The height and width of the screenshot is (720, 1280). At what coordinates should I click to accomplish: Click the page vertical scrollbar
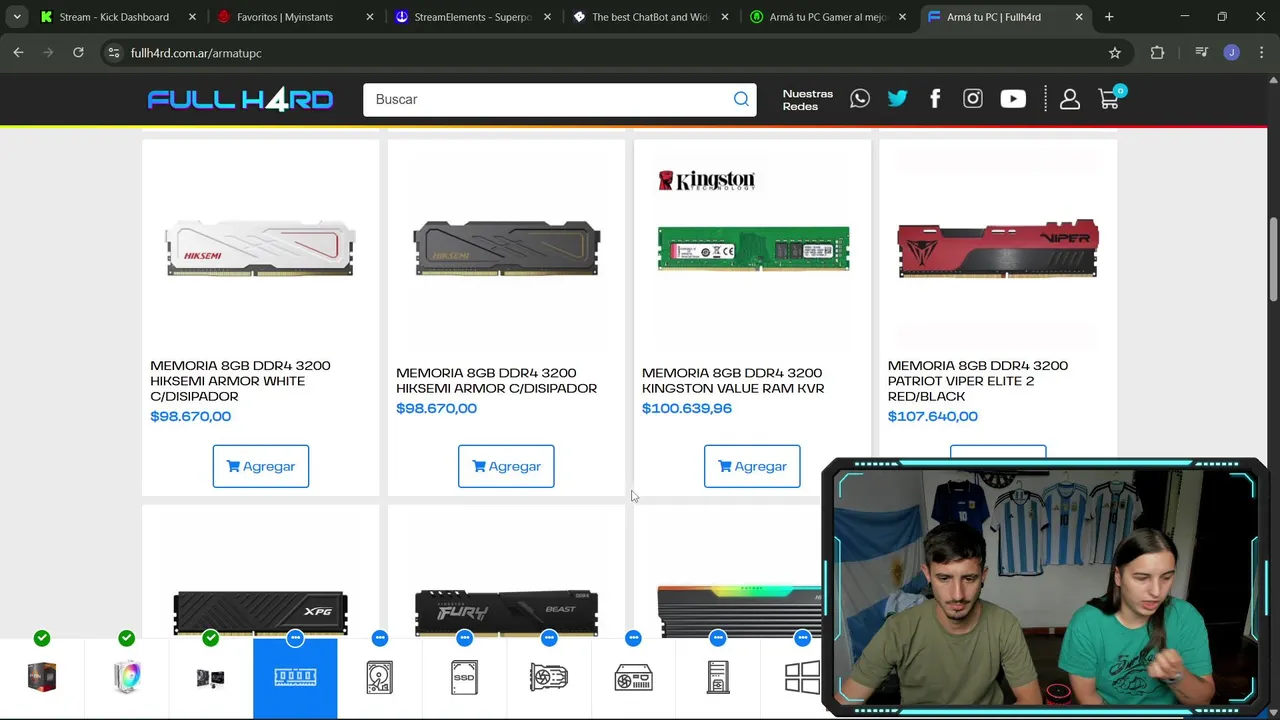pos(1273,258)
